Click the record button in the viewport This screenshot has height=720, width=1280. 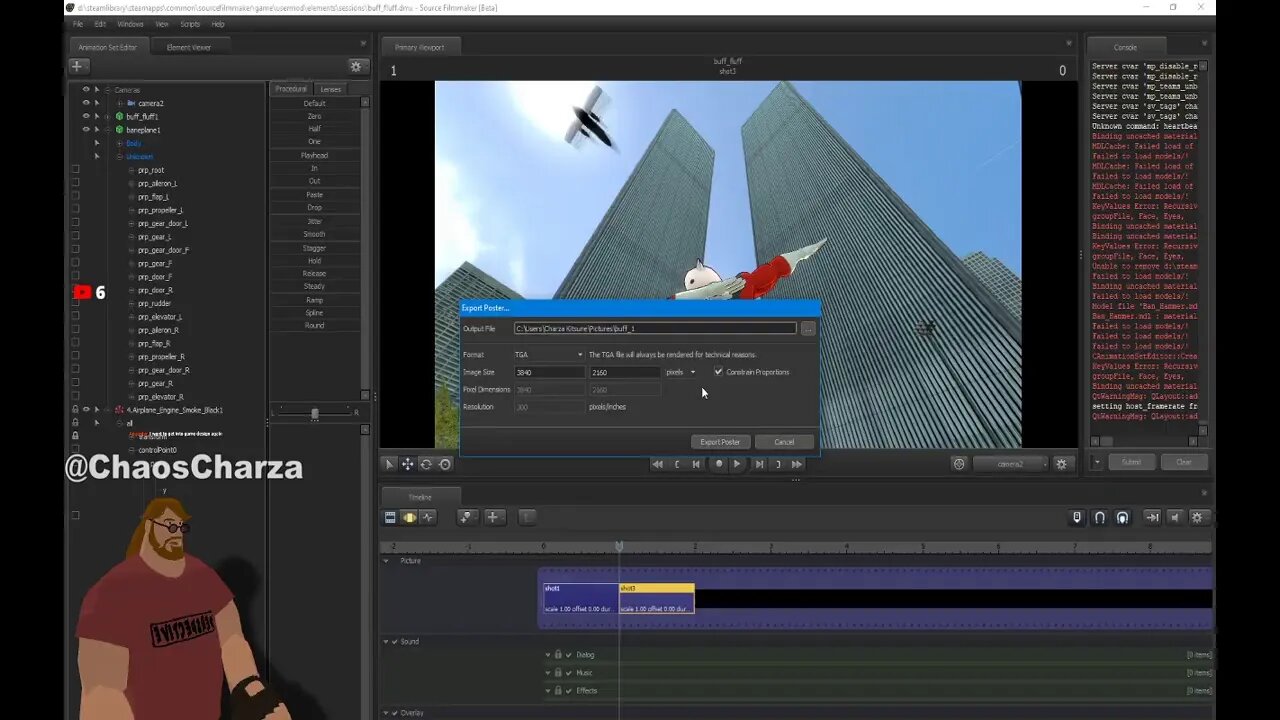718,464
